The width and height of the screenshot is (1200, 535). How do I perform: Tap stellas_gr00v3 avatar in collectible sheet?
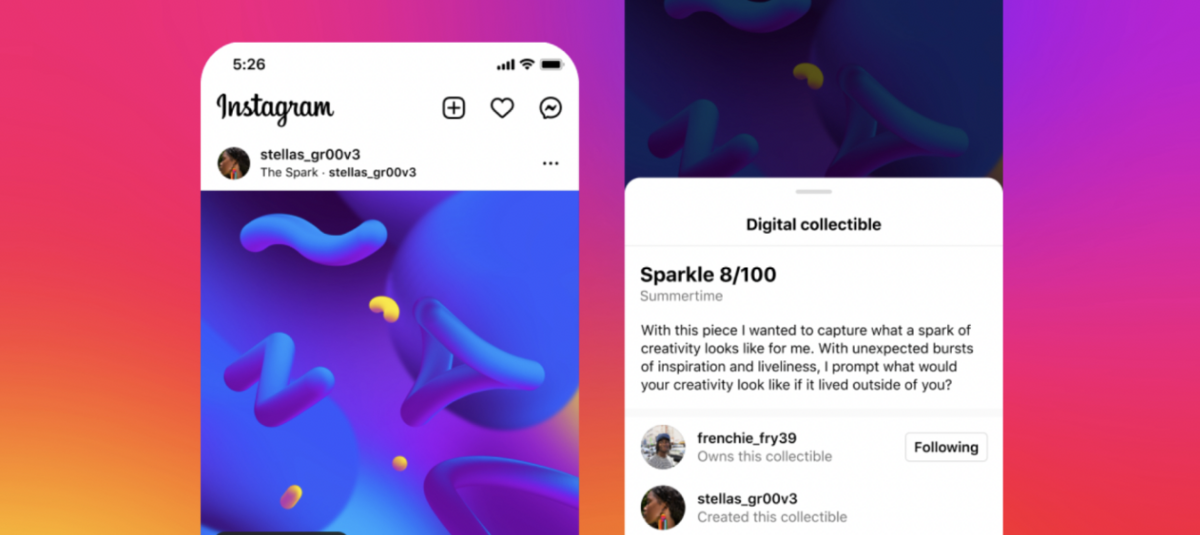coord(663,507)
